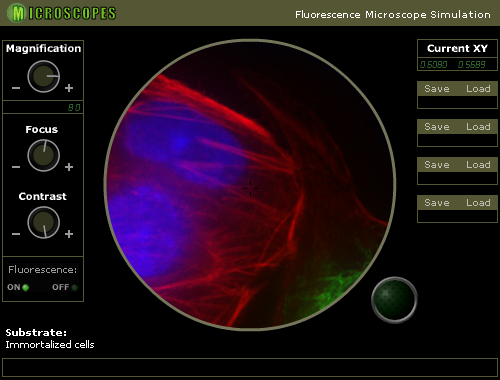Viewport: 500px width, 380px height.
Task: Save position in the first slot
Action: (x=437, y=89)
